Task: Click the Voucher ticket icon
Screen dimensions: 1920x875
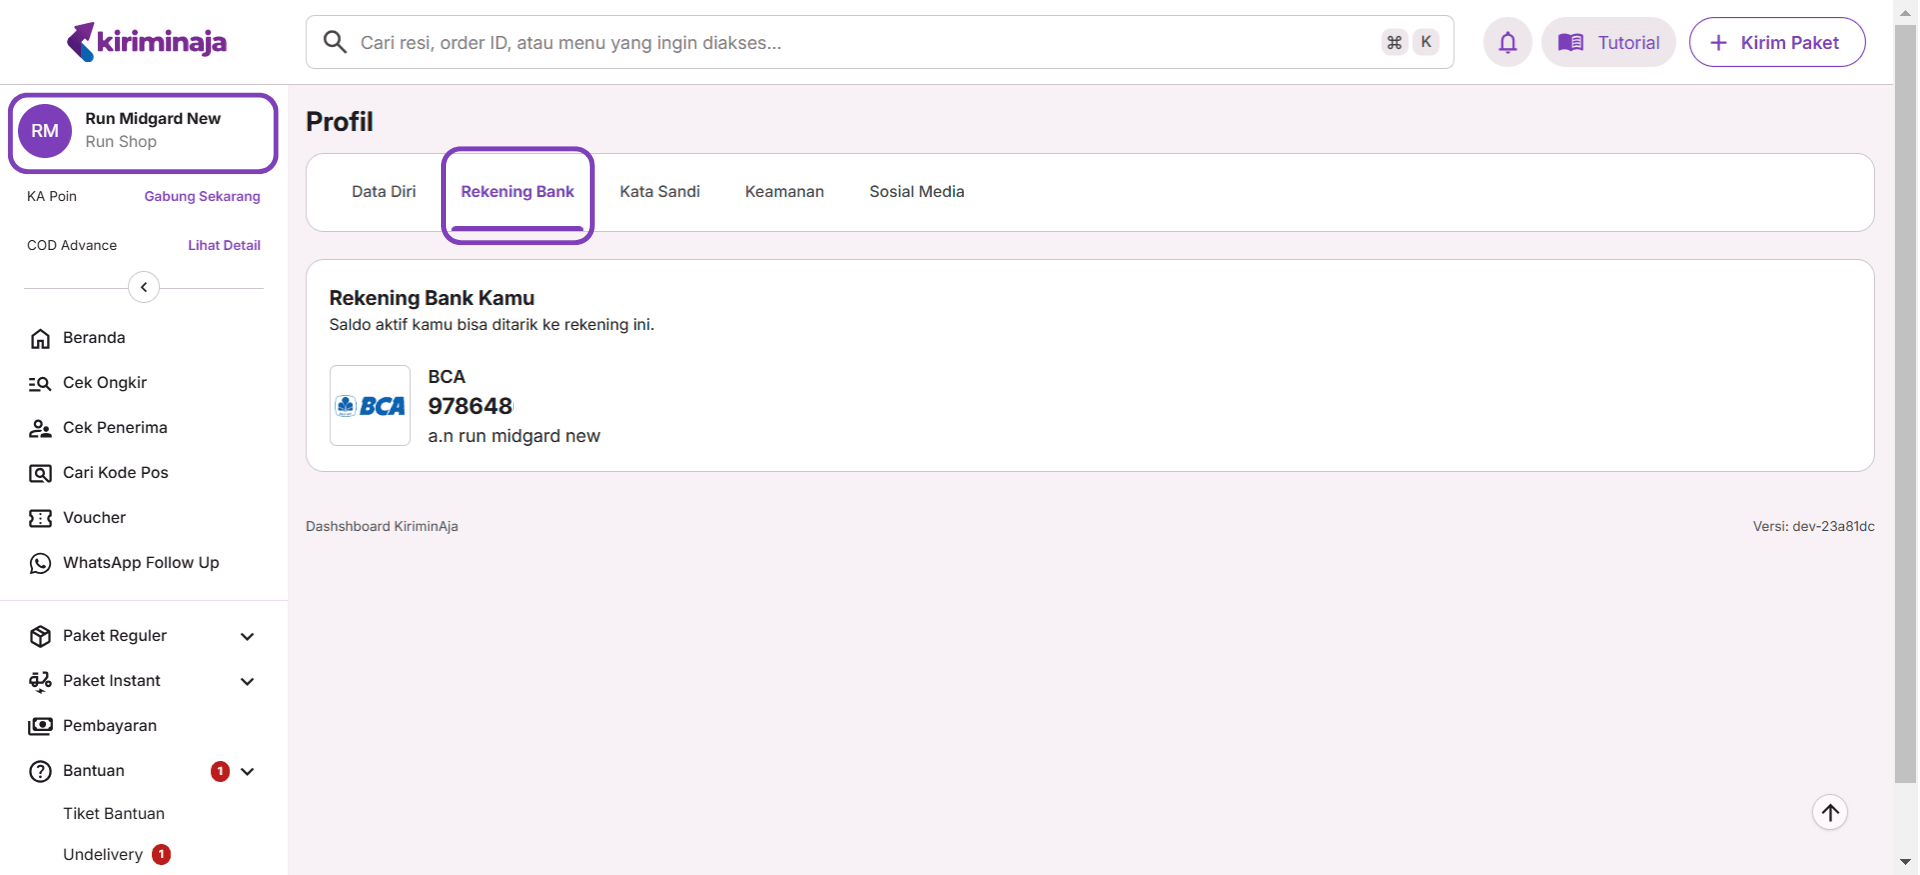Action: tap(40, 518)
